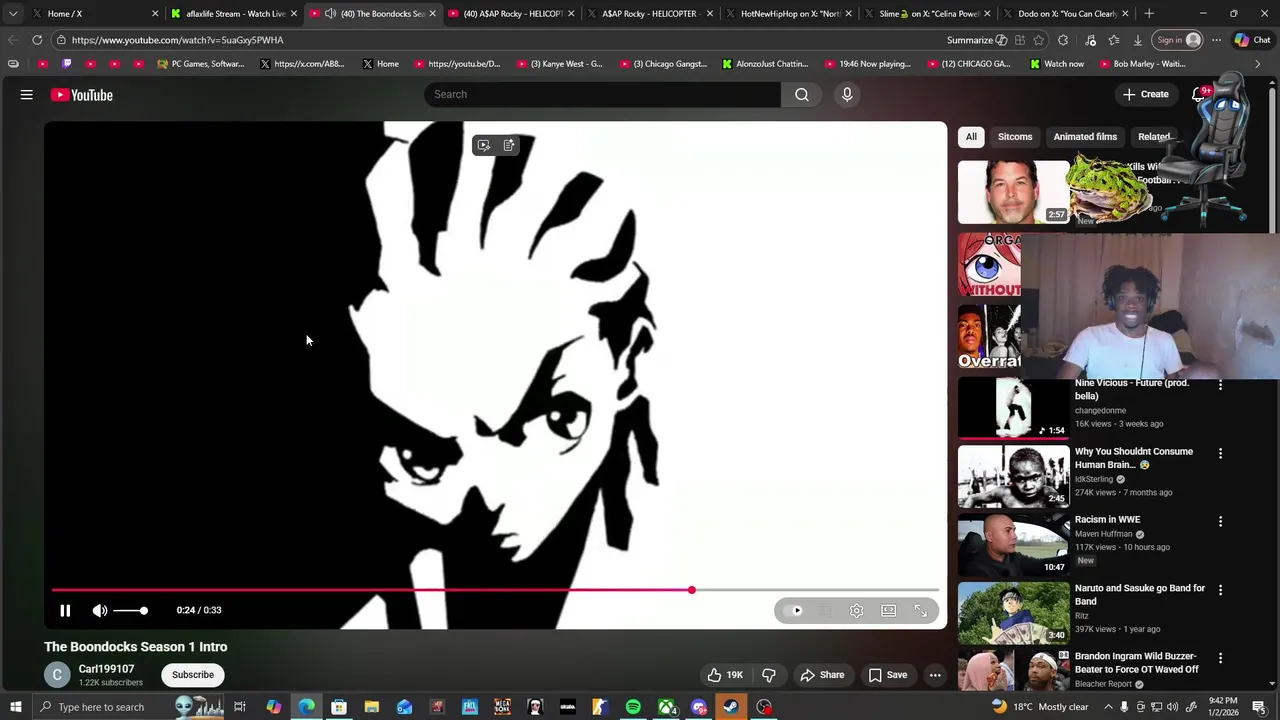Select the Related filter chip
This screenshot has width=1280, height=720.
(x=1153, y=137)
